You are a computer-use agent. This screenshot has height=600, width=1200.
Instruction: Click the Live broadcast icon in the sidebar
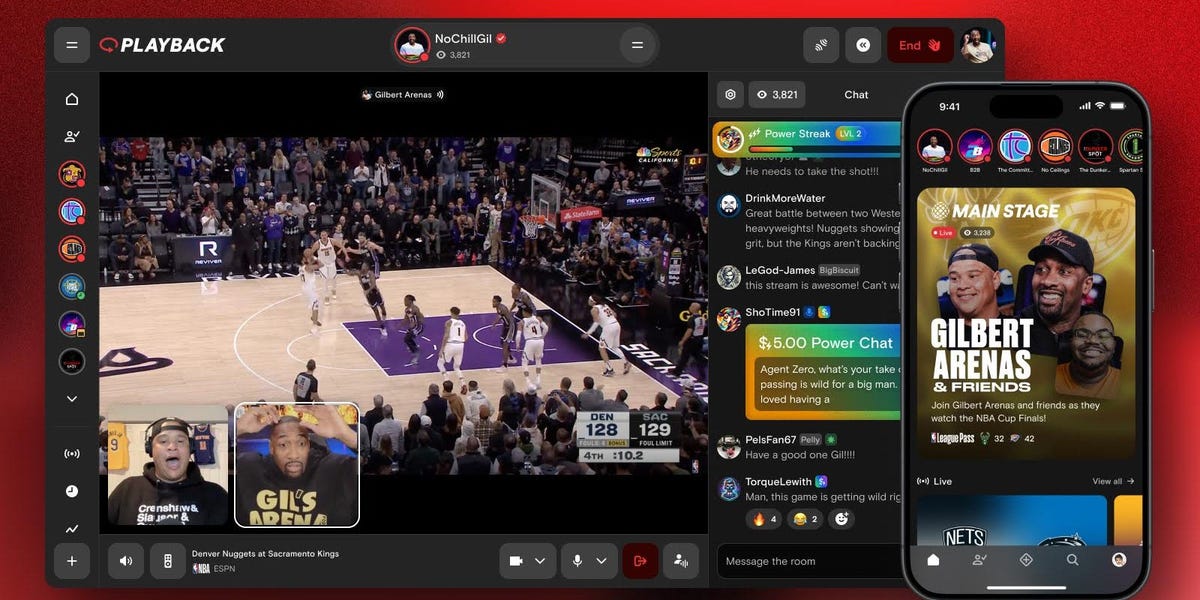(x=72, y=453)
